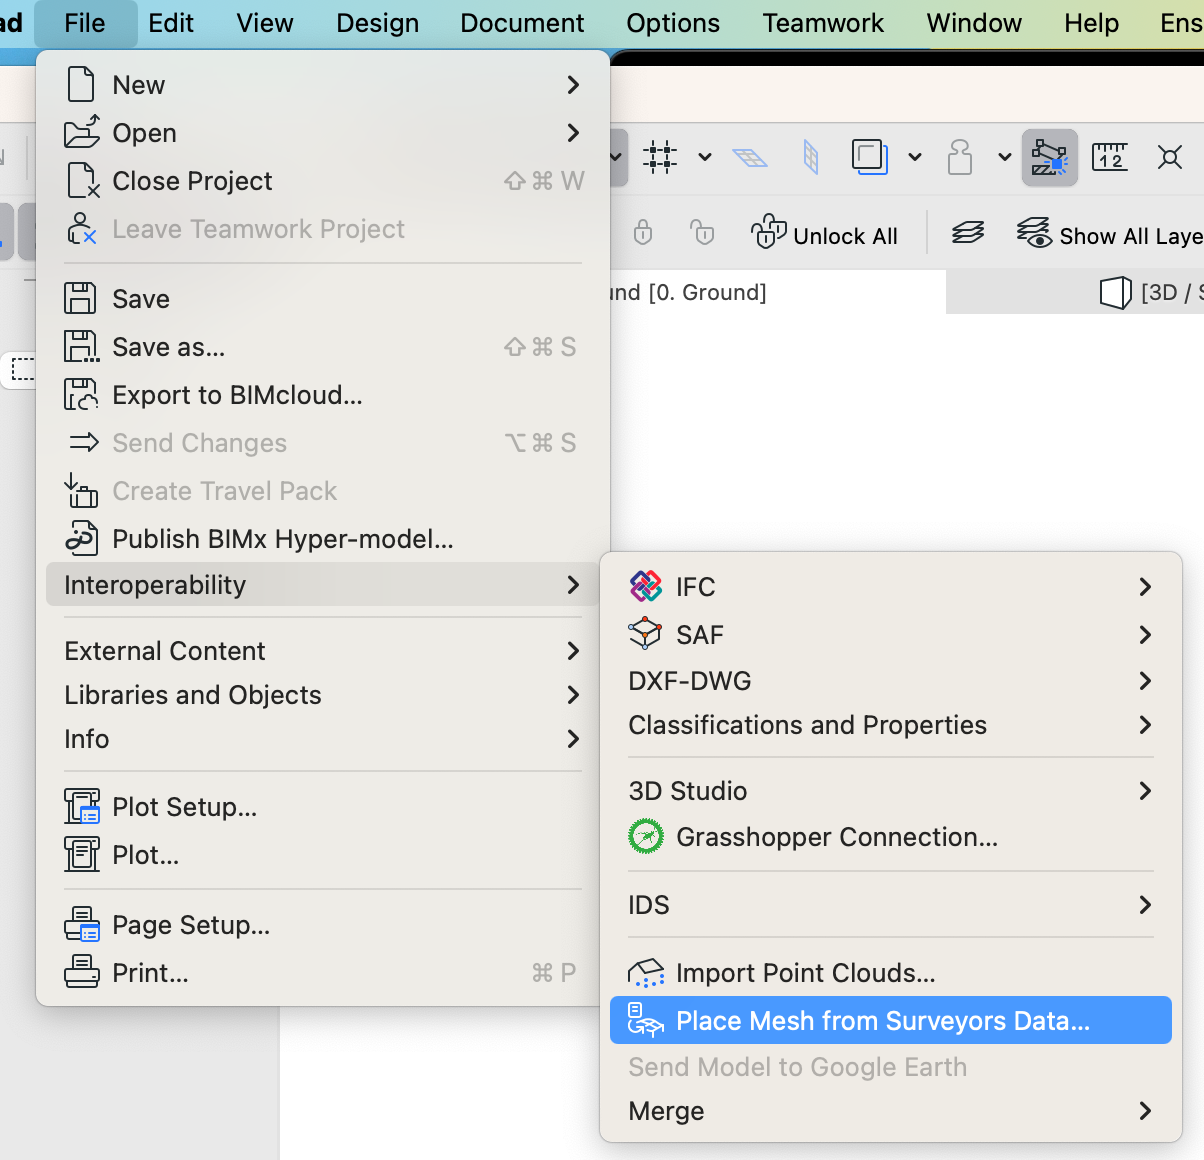Switch to the 3D view tab
The image size is (1204, 1160).
(x=1150, y=292)
